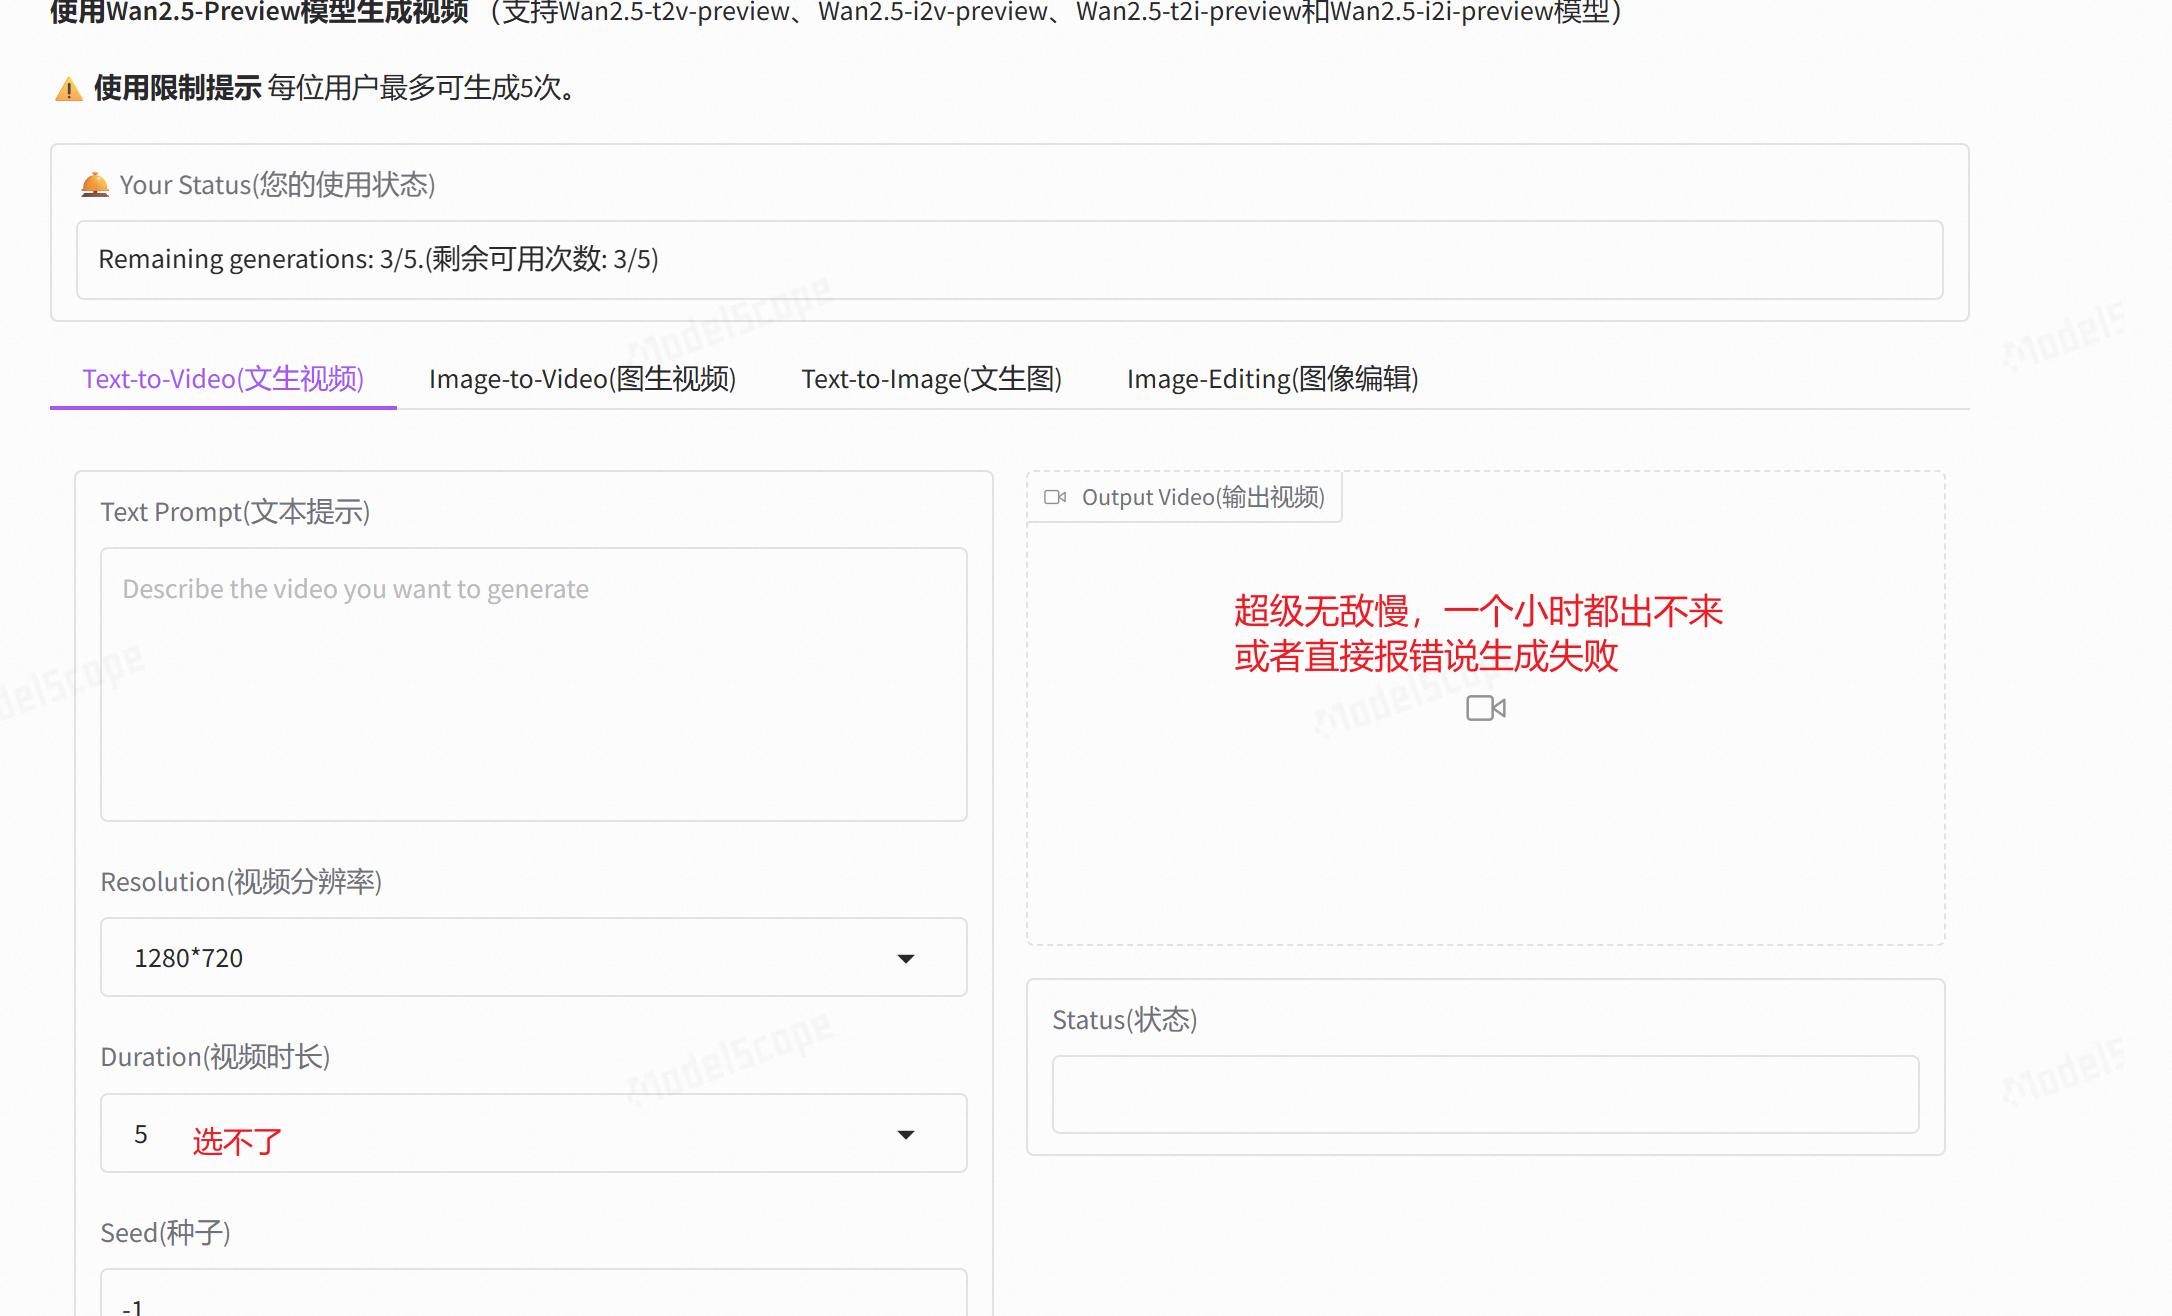
Task: Click the Output Video label
Action: pos(1202,497)
